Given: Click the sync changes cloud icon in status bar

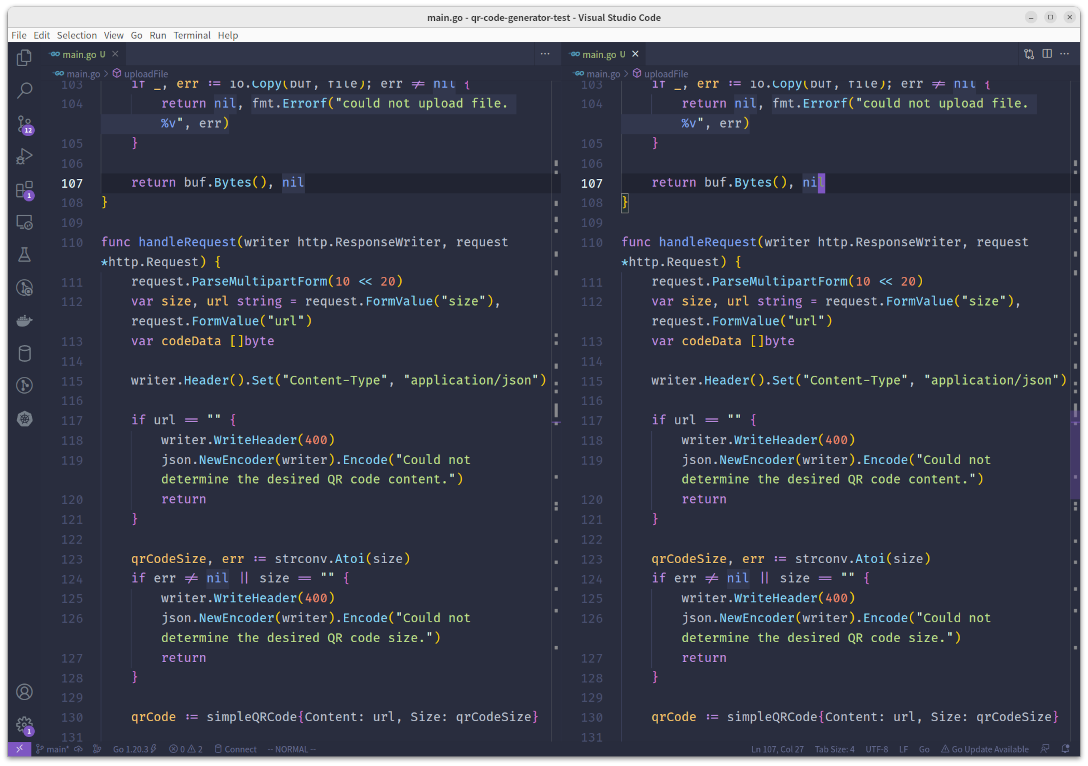Looking at the screenshot, I should [78, 749].
